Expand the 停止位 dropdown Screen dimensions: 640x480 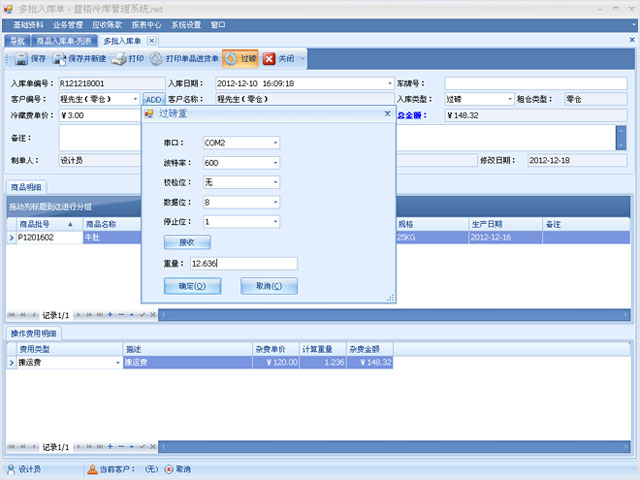click(276, 222)
